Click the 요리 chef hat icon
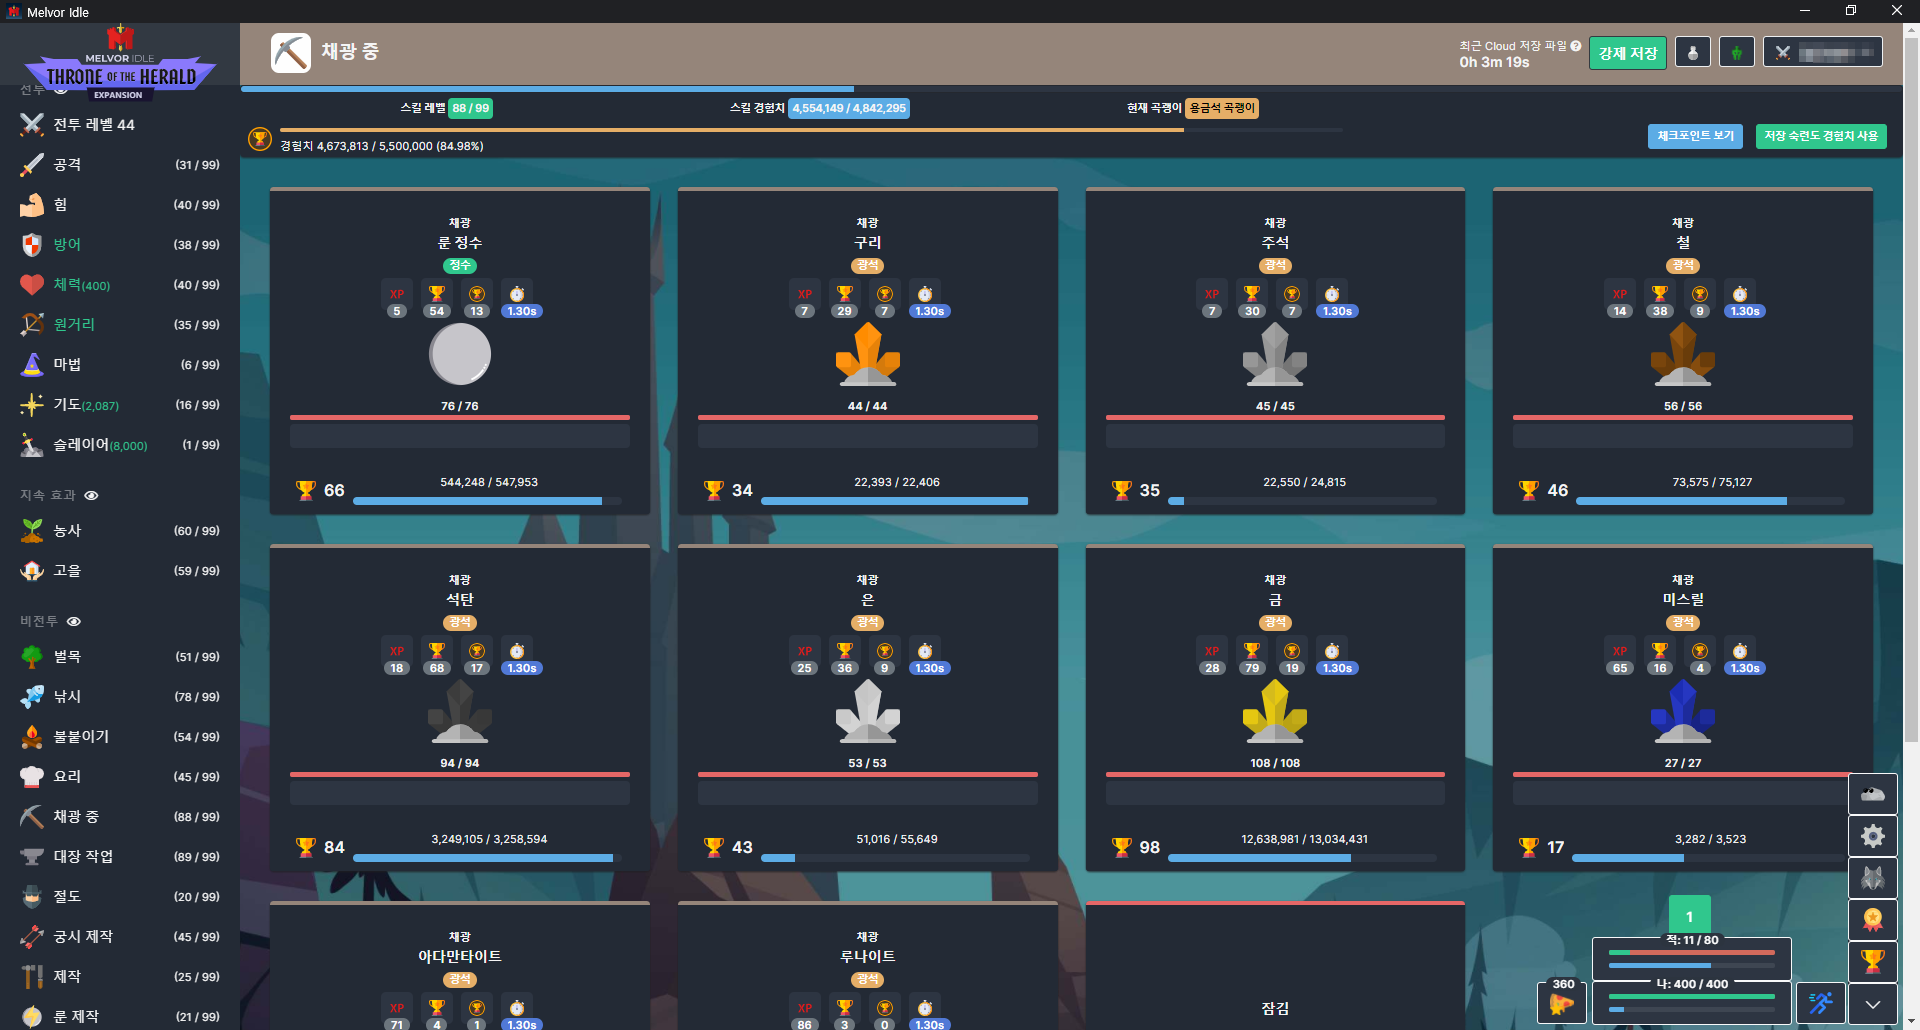Viewport: 1920px width, 1030px height. [x=32, y=776]
